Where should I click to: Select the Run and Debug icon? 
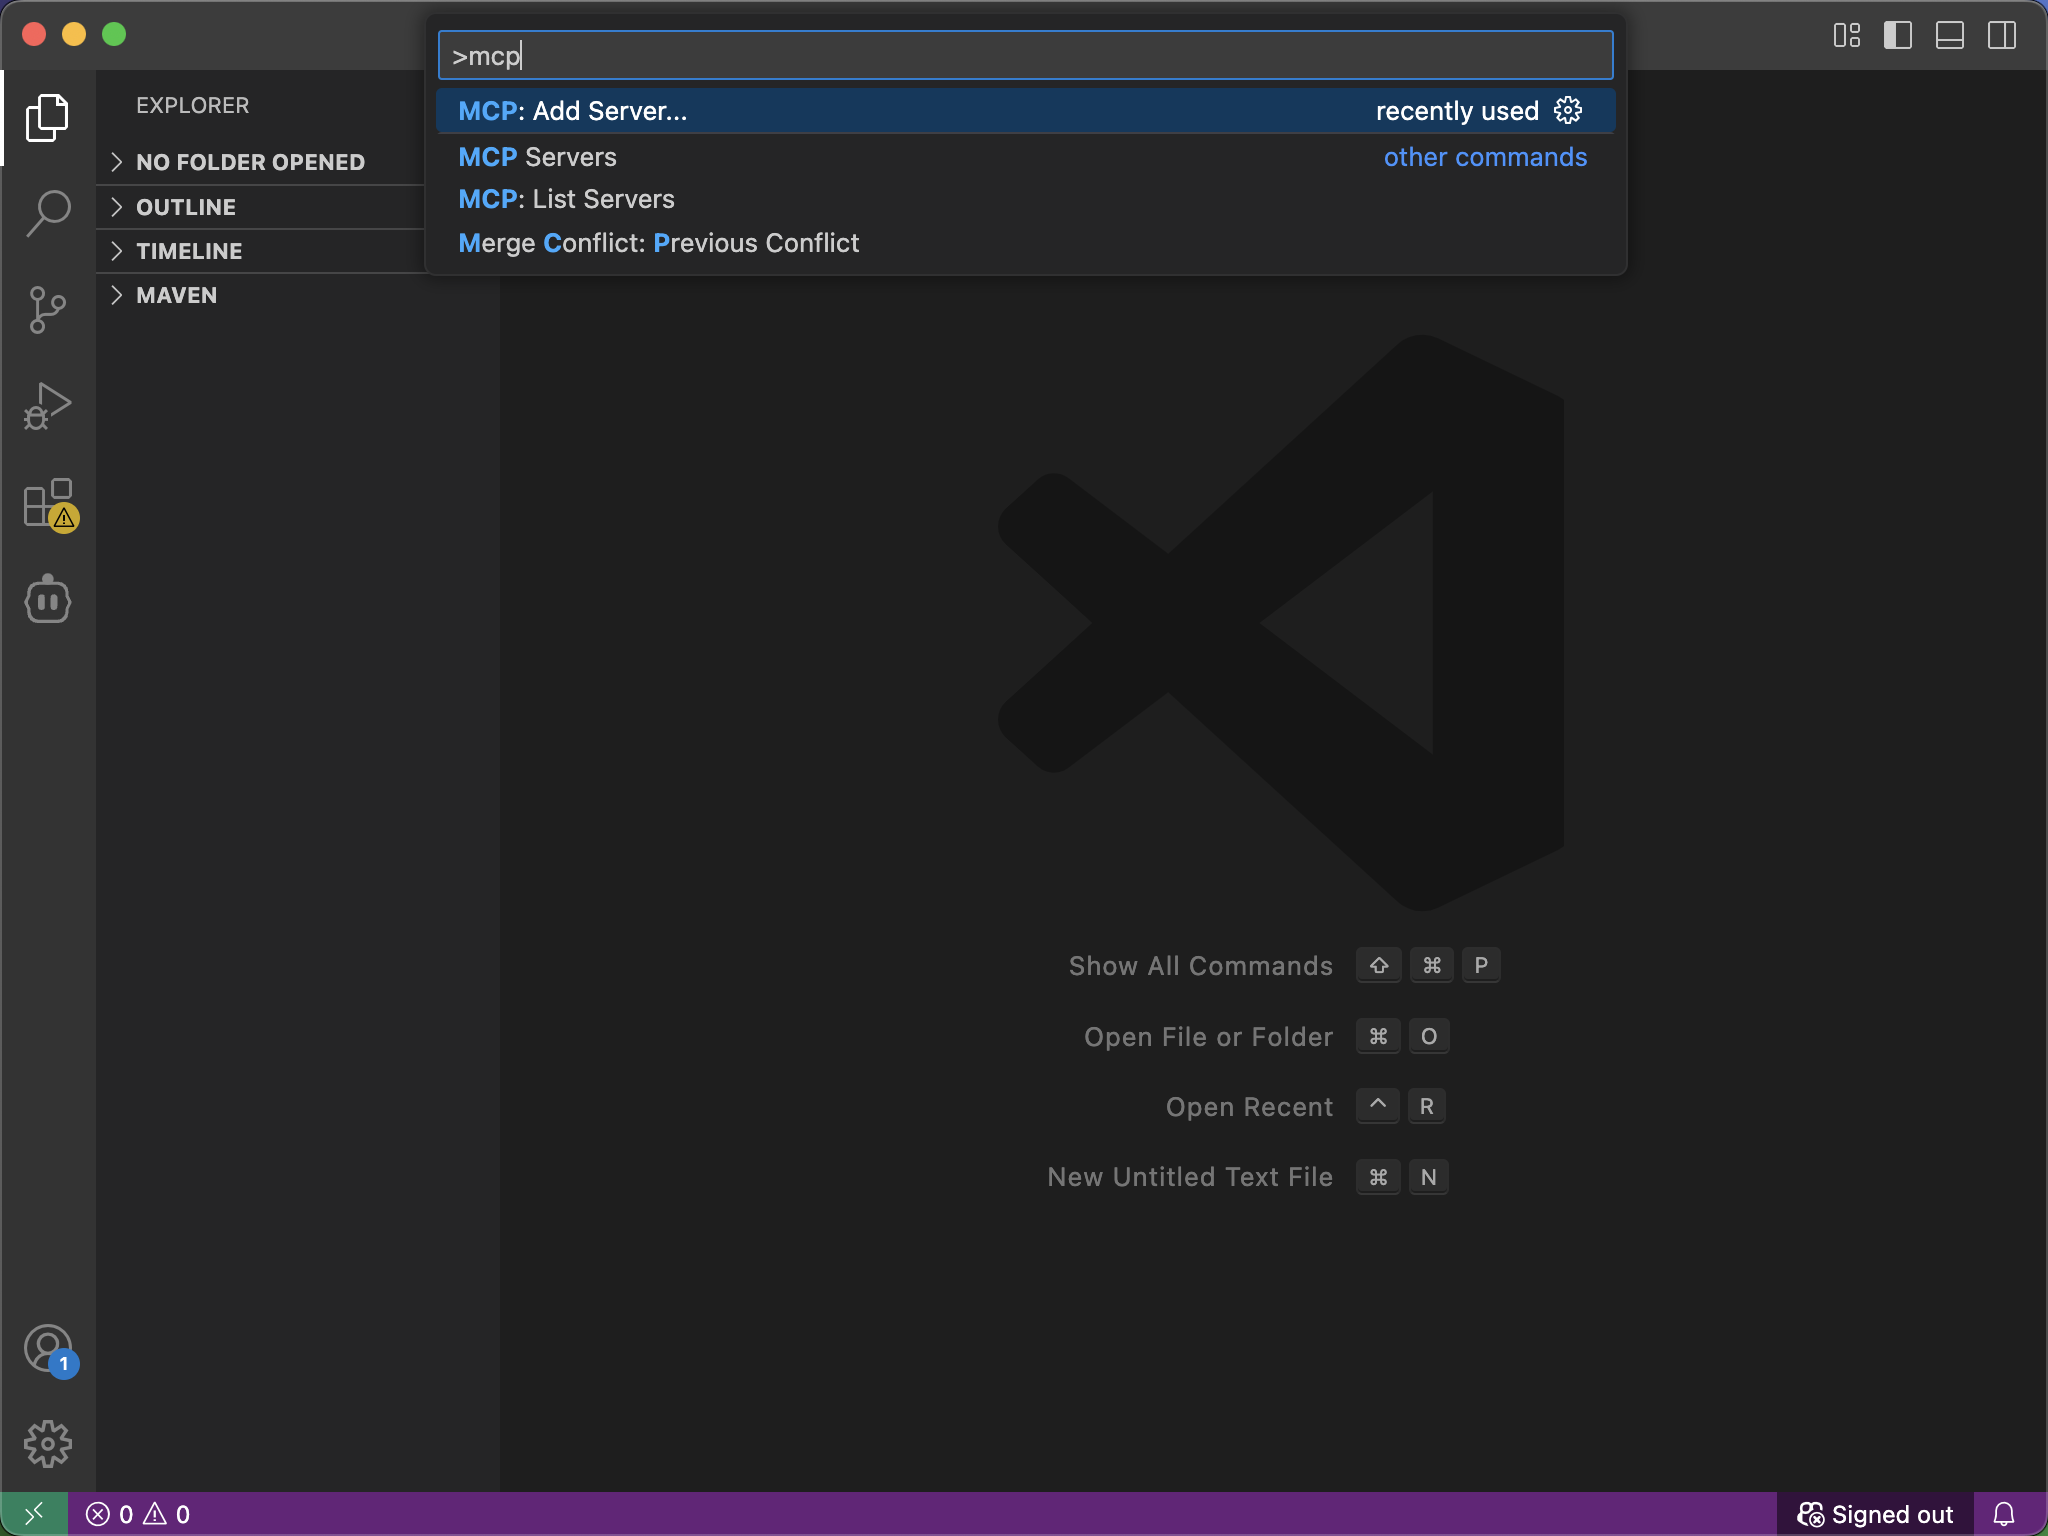(x=46, y=406)
